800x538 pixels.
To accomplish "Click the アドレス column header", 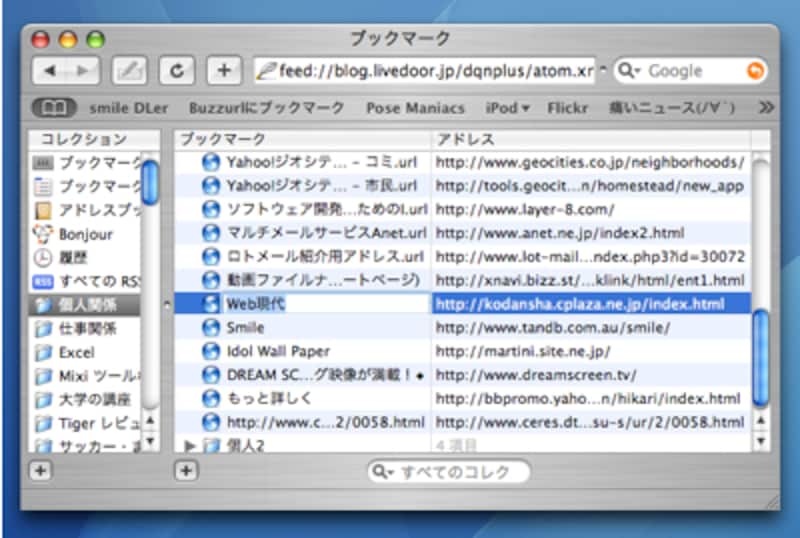I will click(591, 139).
